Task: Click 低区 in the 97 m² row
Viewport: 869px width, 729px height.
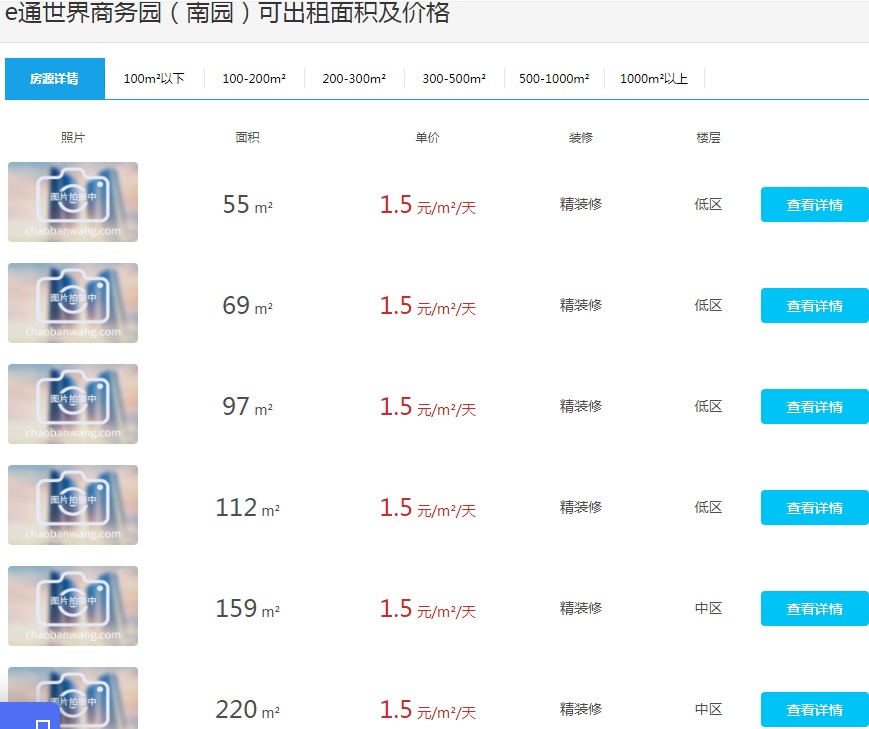Action: coord(708,406)
